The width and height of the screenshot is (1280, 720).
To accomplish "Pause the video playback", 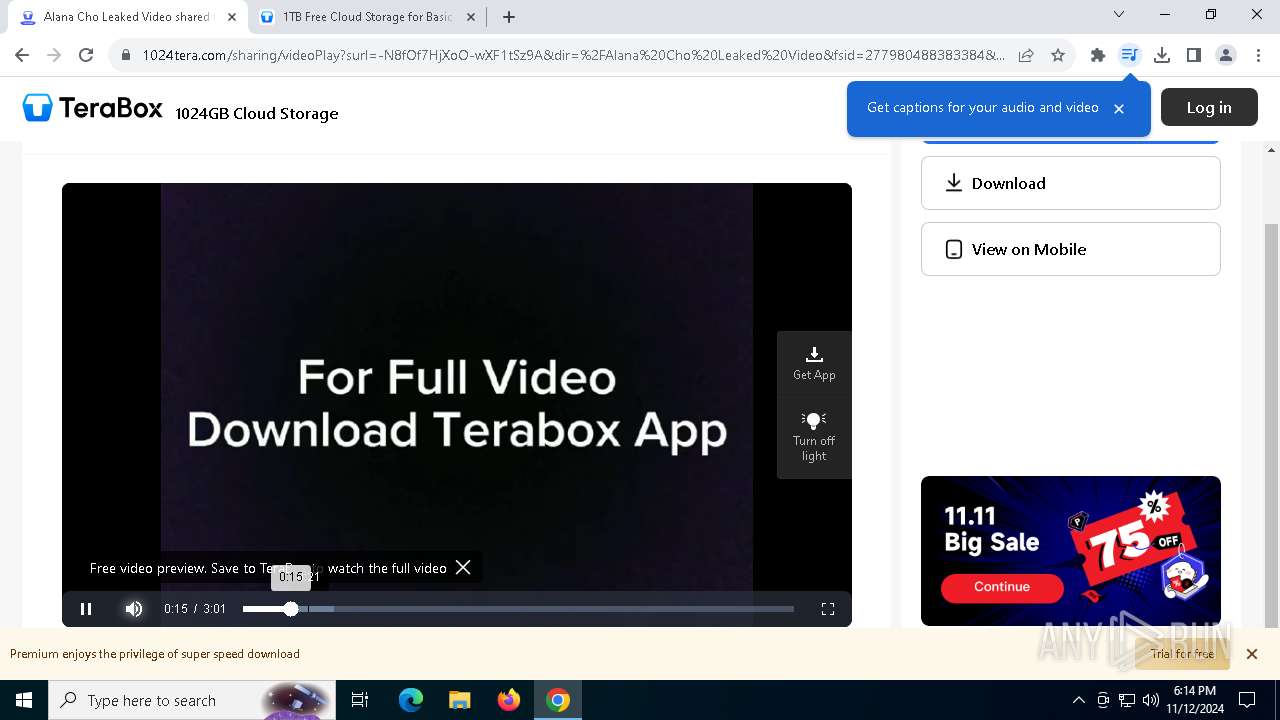I will [x=86, y=609].
